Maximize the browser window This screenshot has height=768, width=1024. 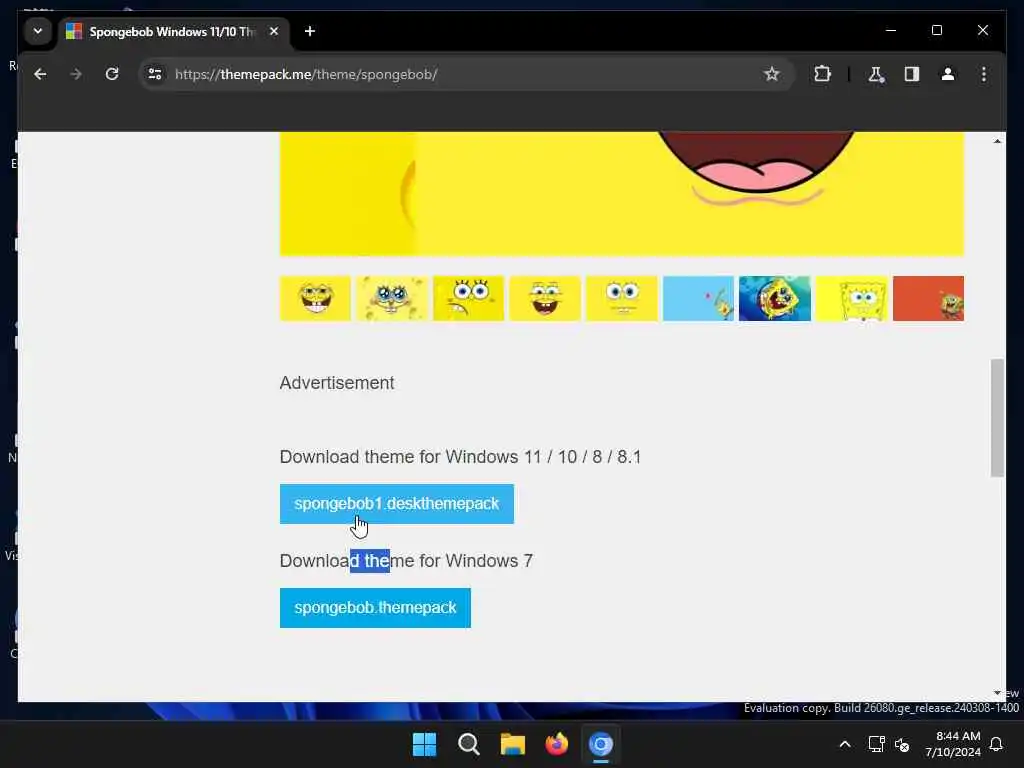(936, 30)
